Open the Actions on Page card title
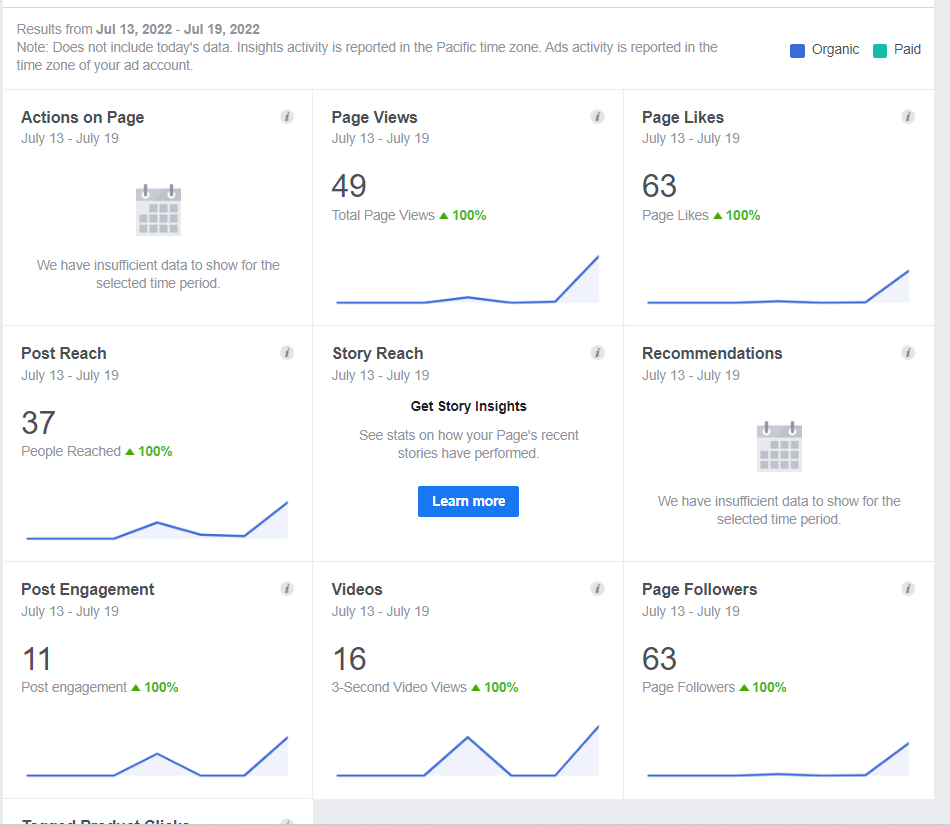950x825 pixels. click(x=82, y=118)
